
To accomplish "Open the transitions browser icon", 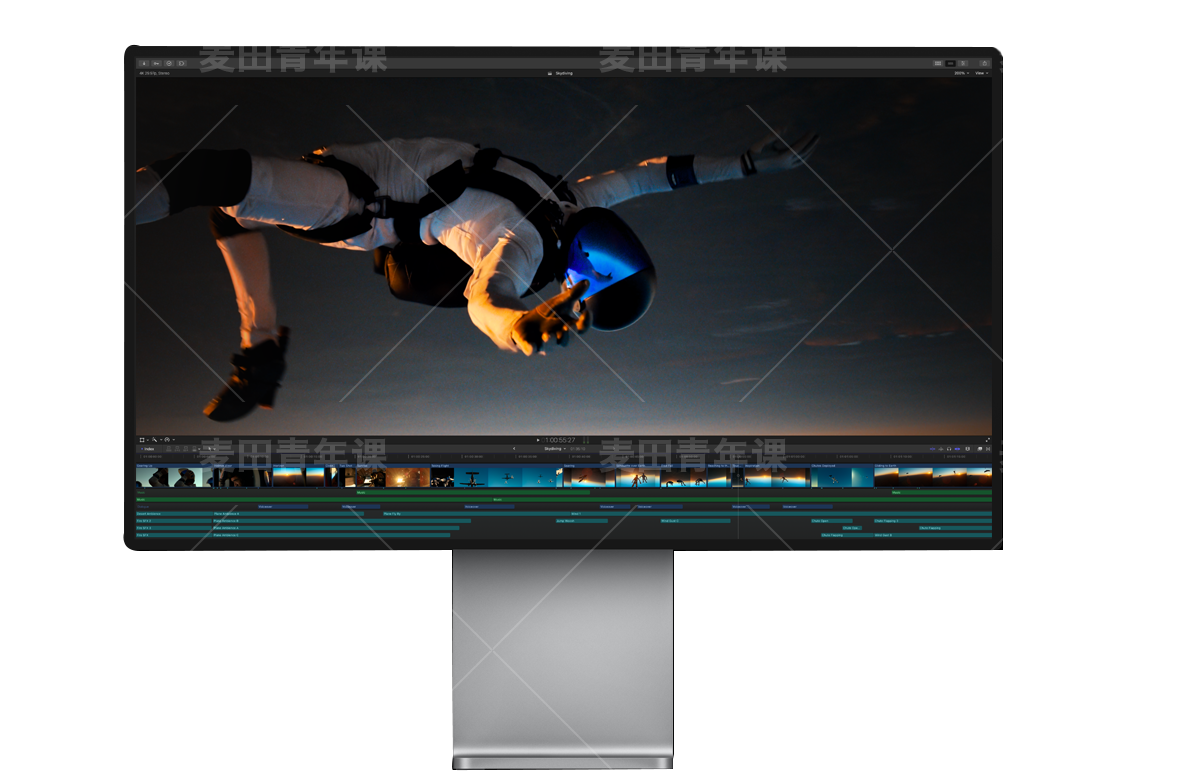I will pos(988,449).
